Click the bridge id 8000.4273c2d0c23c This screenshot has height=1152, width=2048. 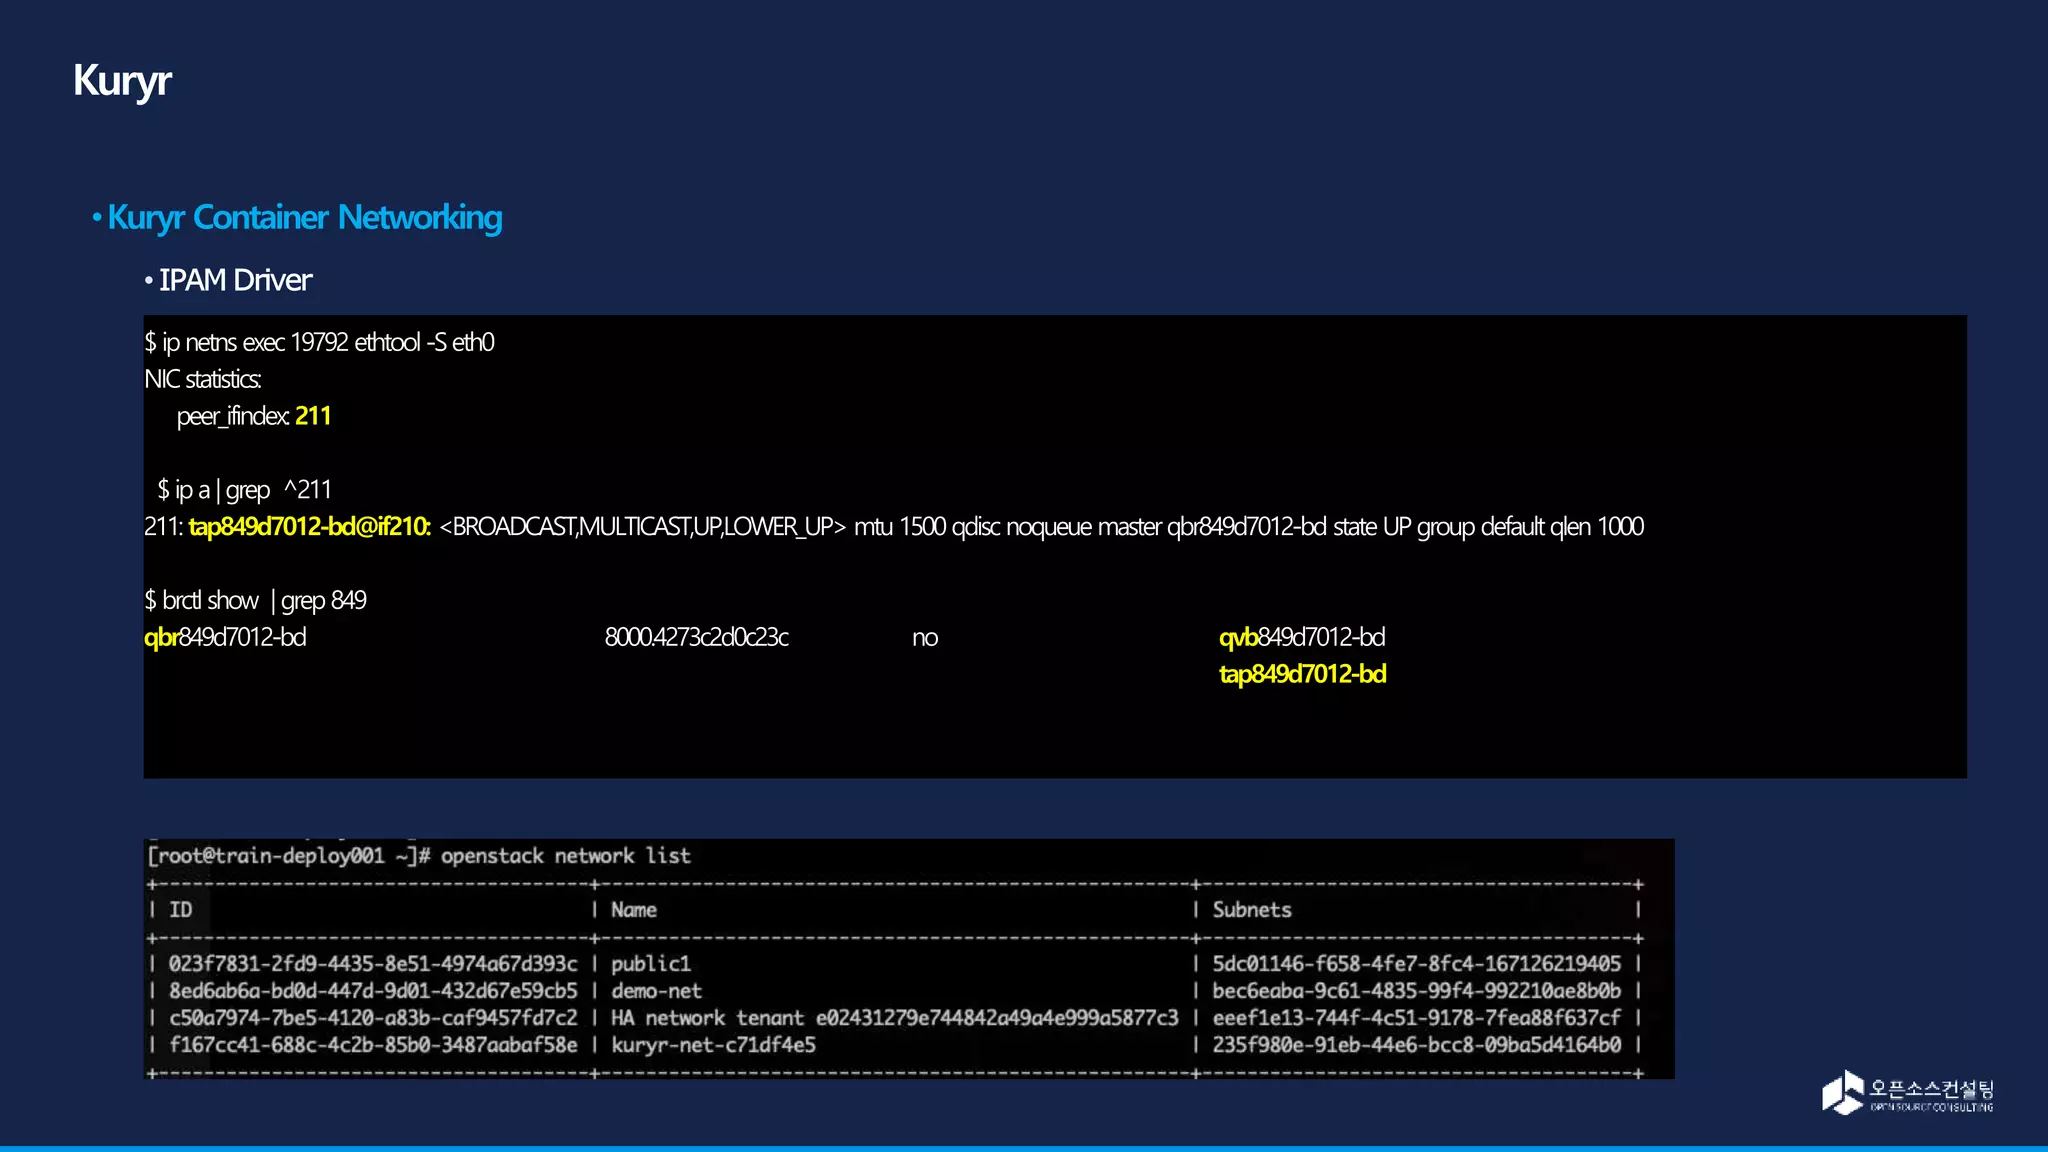click(696, 637)
